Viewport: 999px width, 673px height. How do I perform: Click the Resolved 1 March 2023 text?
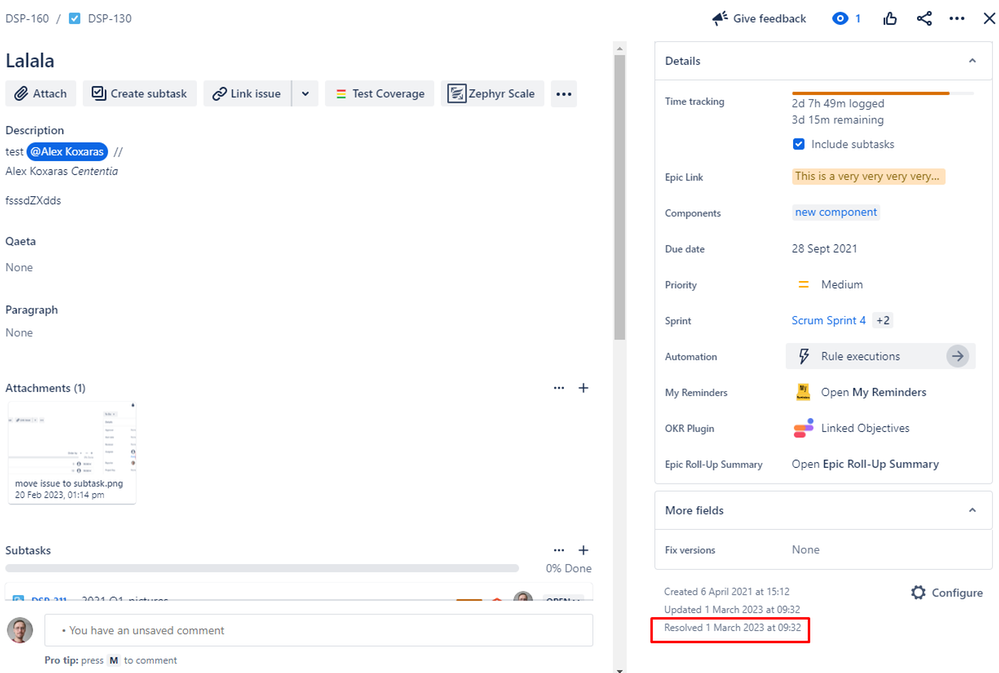pyautogui.click(x=733, y=628)
